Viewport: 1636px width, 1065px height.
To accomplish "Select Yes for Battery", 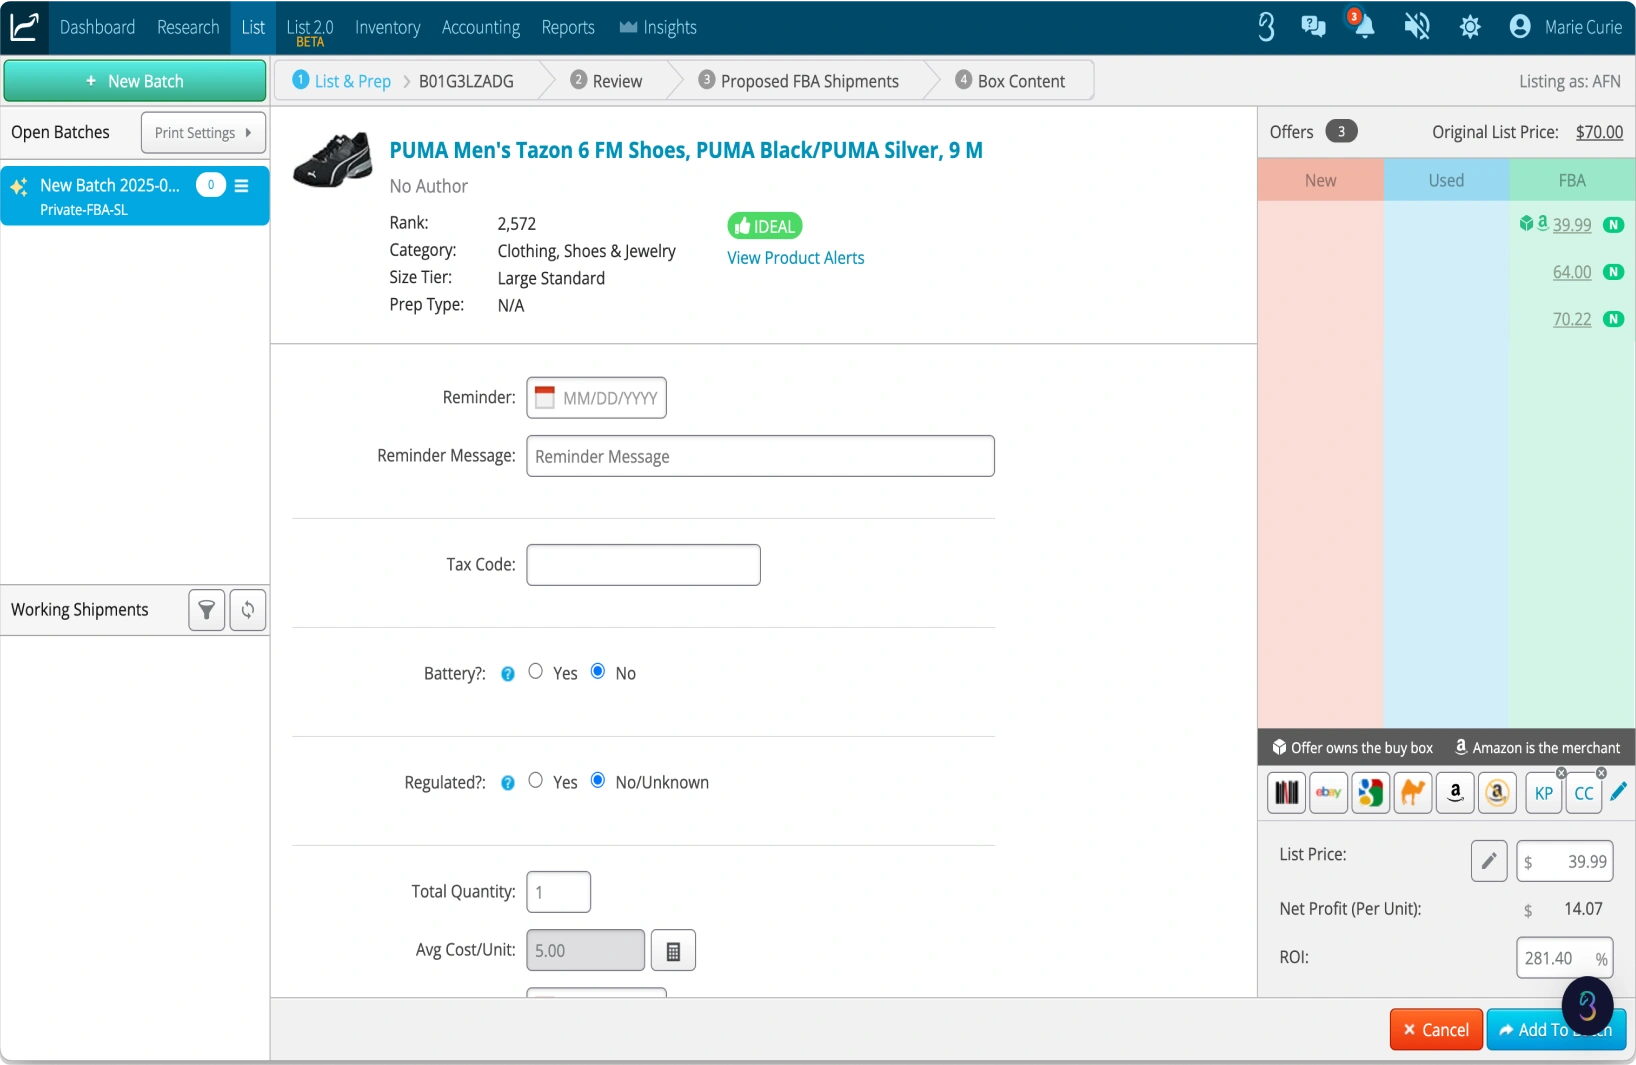I will pyautogui.click(x=536, y=672).
